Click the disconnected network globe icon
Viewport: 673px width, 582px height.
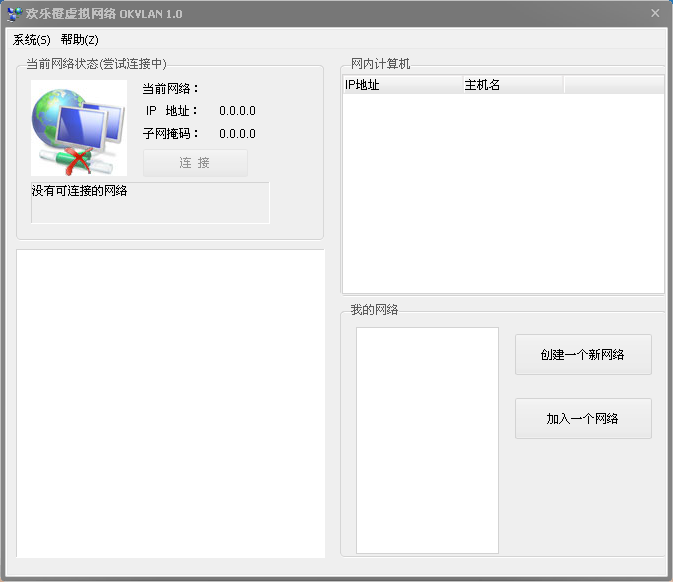79,128
